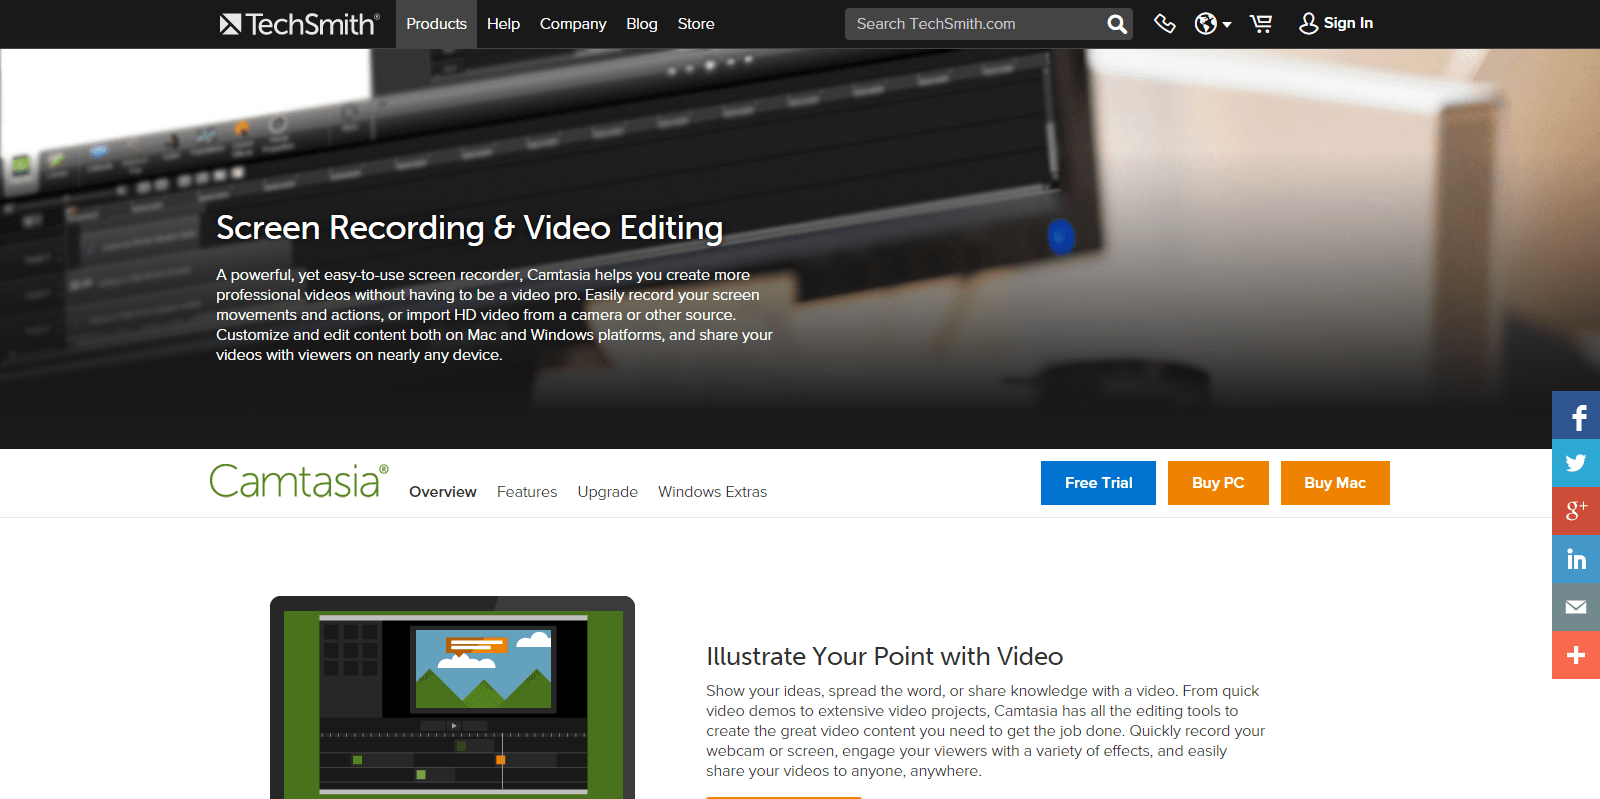Click the Sign In link

click(1336, 23)
